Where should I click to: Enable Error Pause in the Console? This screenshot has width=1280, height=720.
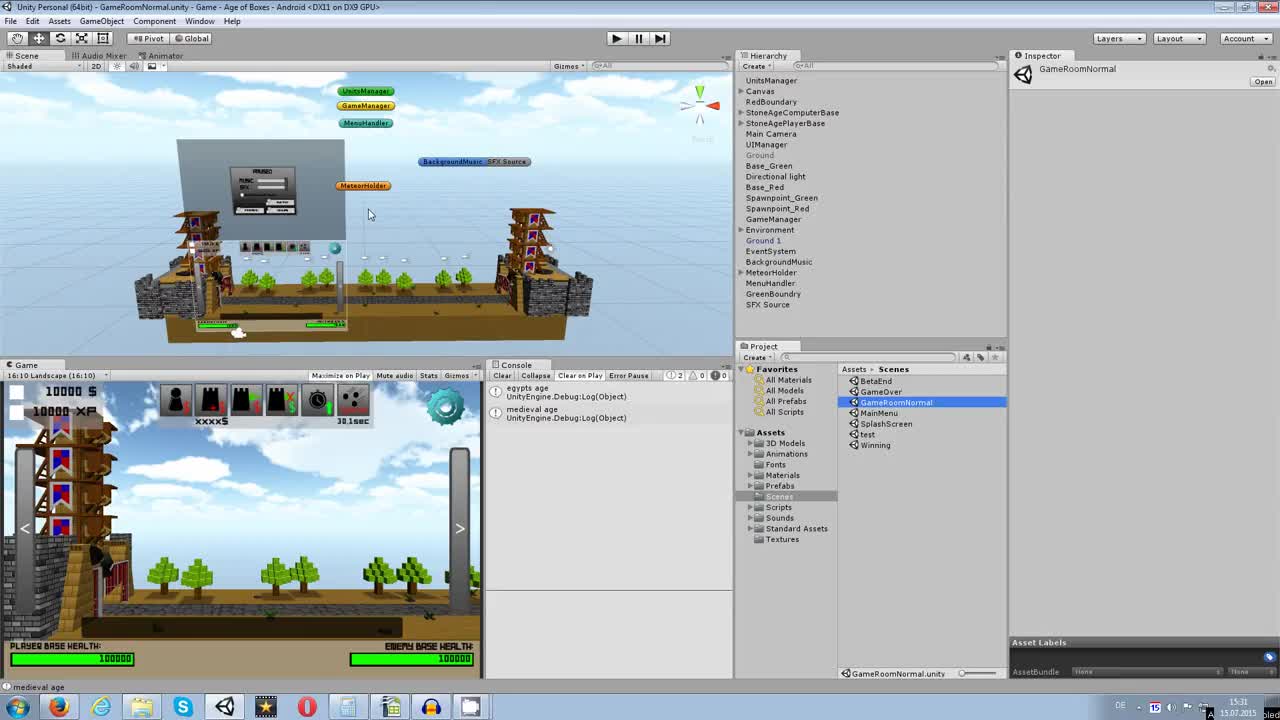point(629,376)
